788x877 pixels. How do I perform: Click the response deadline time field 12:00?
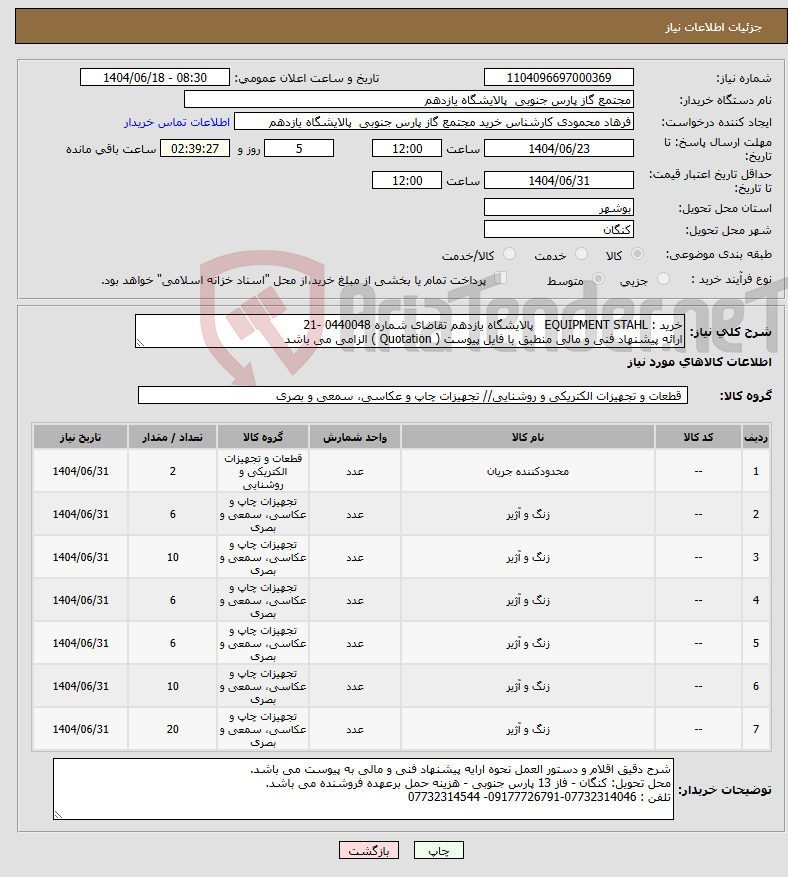click(x=407, y=148)
